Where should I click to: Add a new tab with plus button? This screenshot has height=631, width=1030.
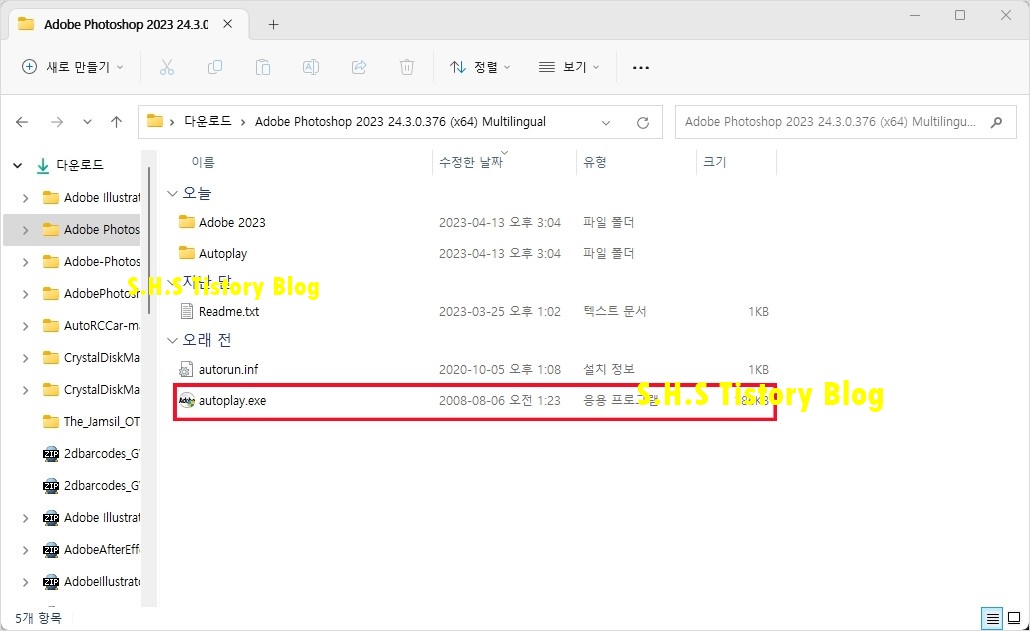273,24
